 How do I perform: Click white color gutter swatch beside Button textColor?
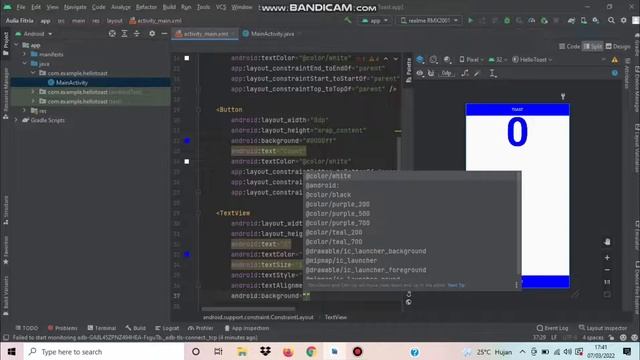point(187,162)
